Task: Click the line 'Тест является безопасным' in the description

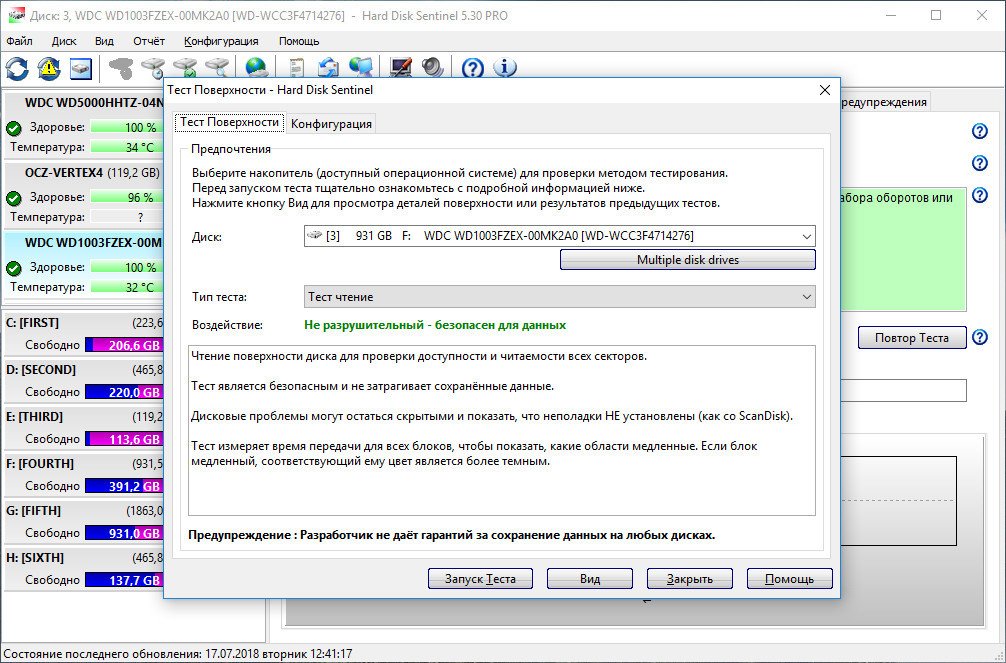Action: tap(372, 386)
